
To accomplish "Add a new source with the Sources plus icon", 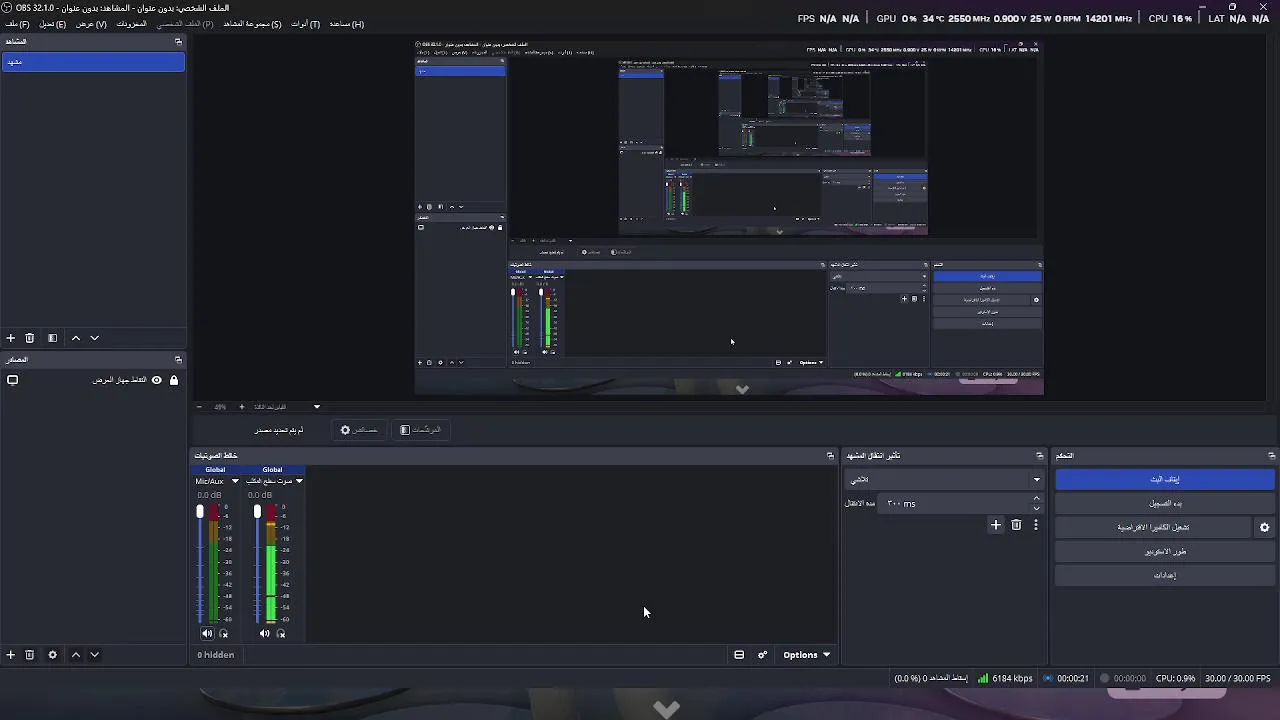I will point(11,655).
